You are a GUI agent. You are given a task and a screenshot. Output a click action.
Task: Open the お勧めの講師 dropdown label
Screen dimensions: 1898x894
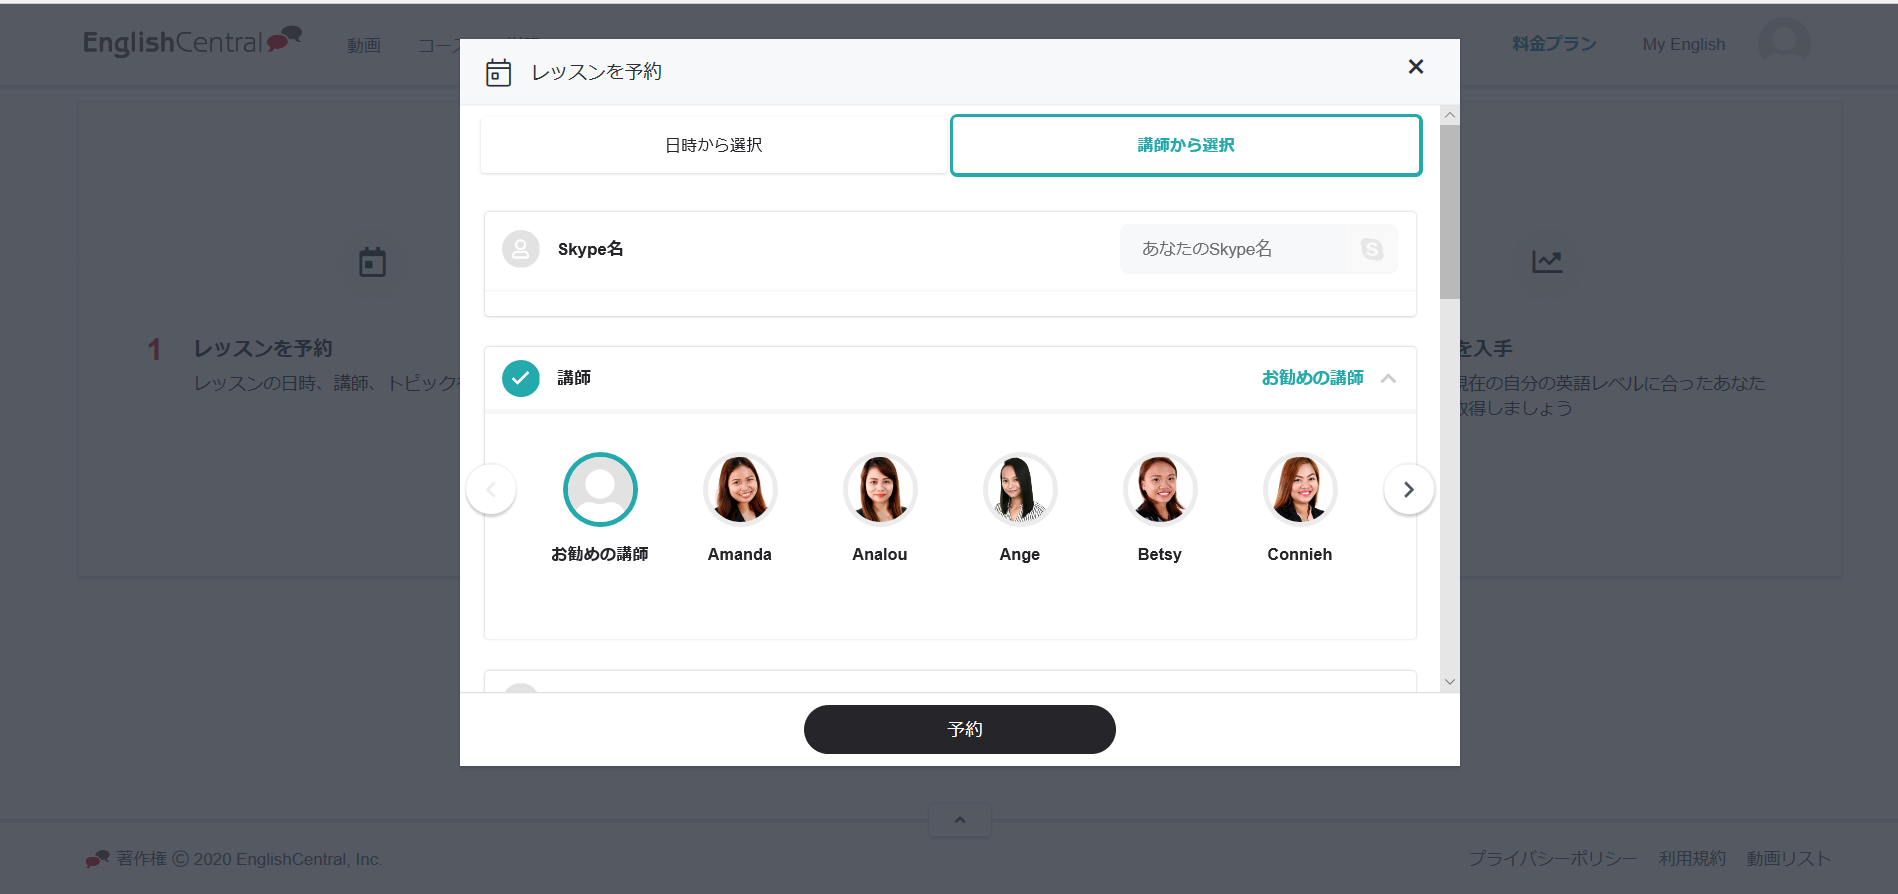coord(1312,378)
